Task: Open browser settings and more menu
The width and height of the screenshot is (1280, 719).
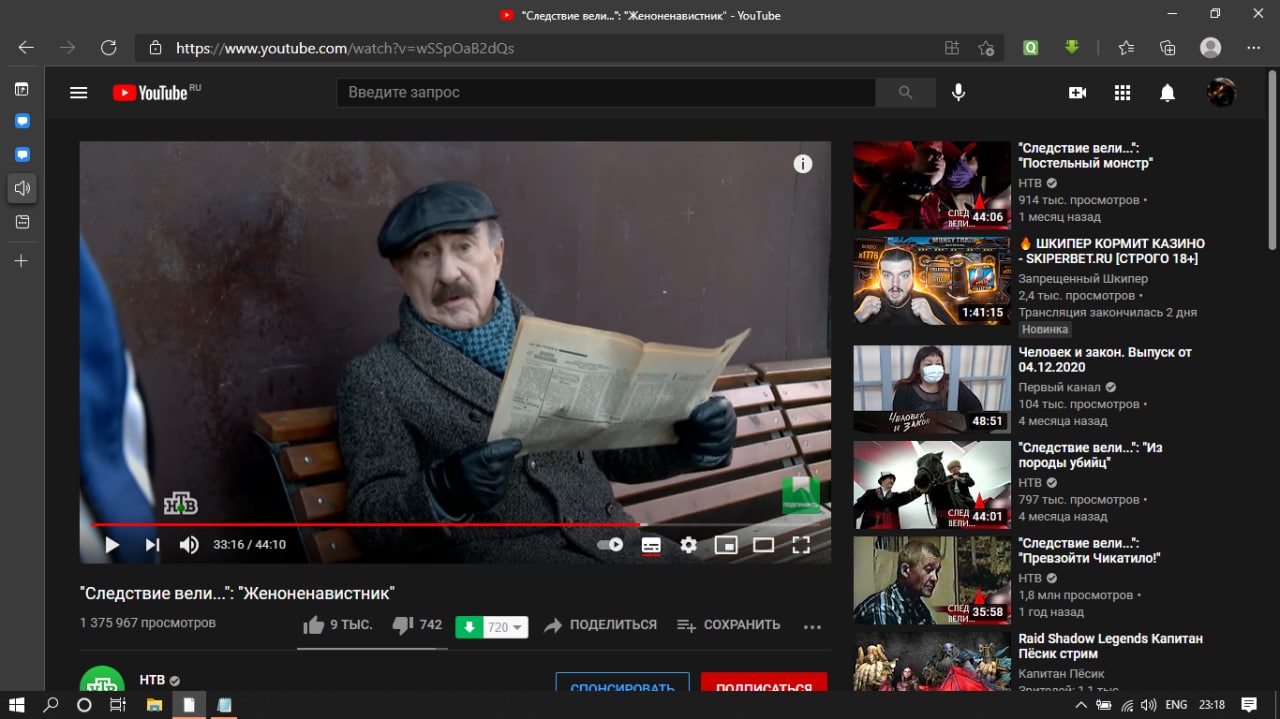Action: click(1254, 47)
